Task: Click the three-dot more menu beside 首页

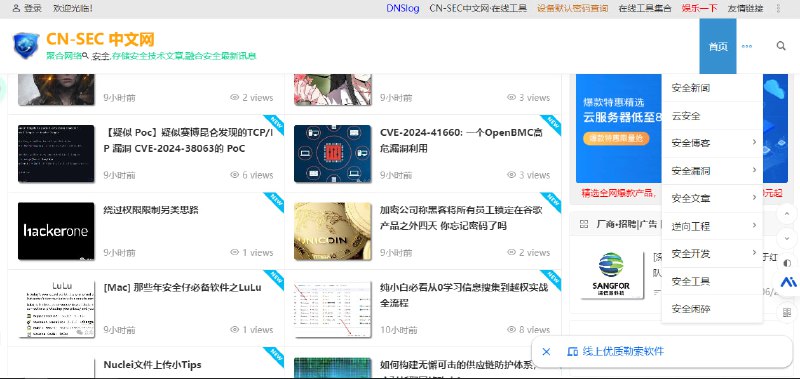Action: click(746, 46)
